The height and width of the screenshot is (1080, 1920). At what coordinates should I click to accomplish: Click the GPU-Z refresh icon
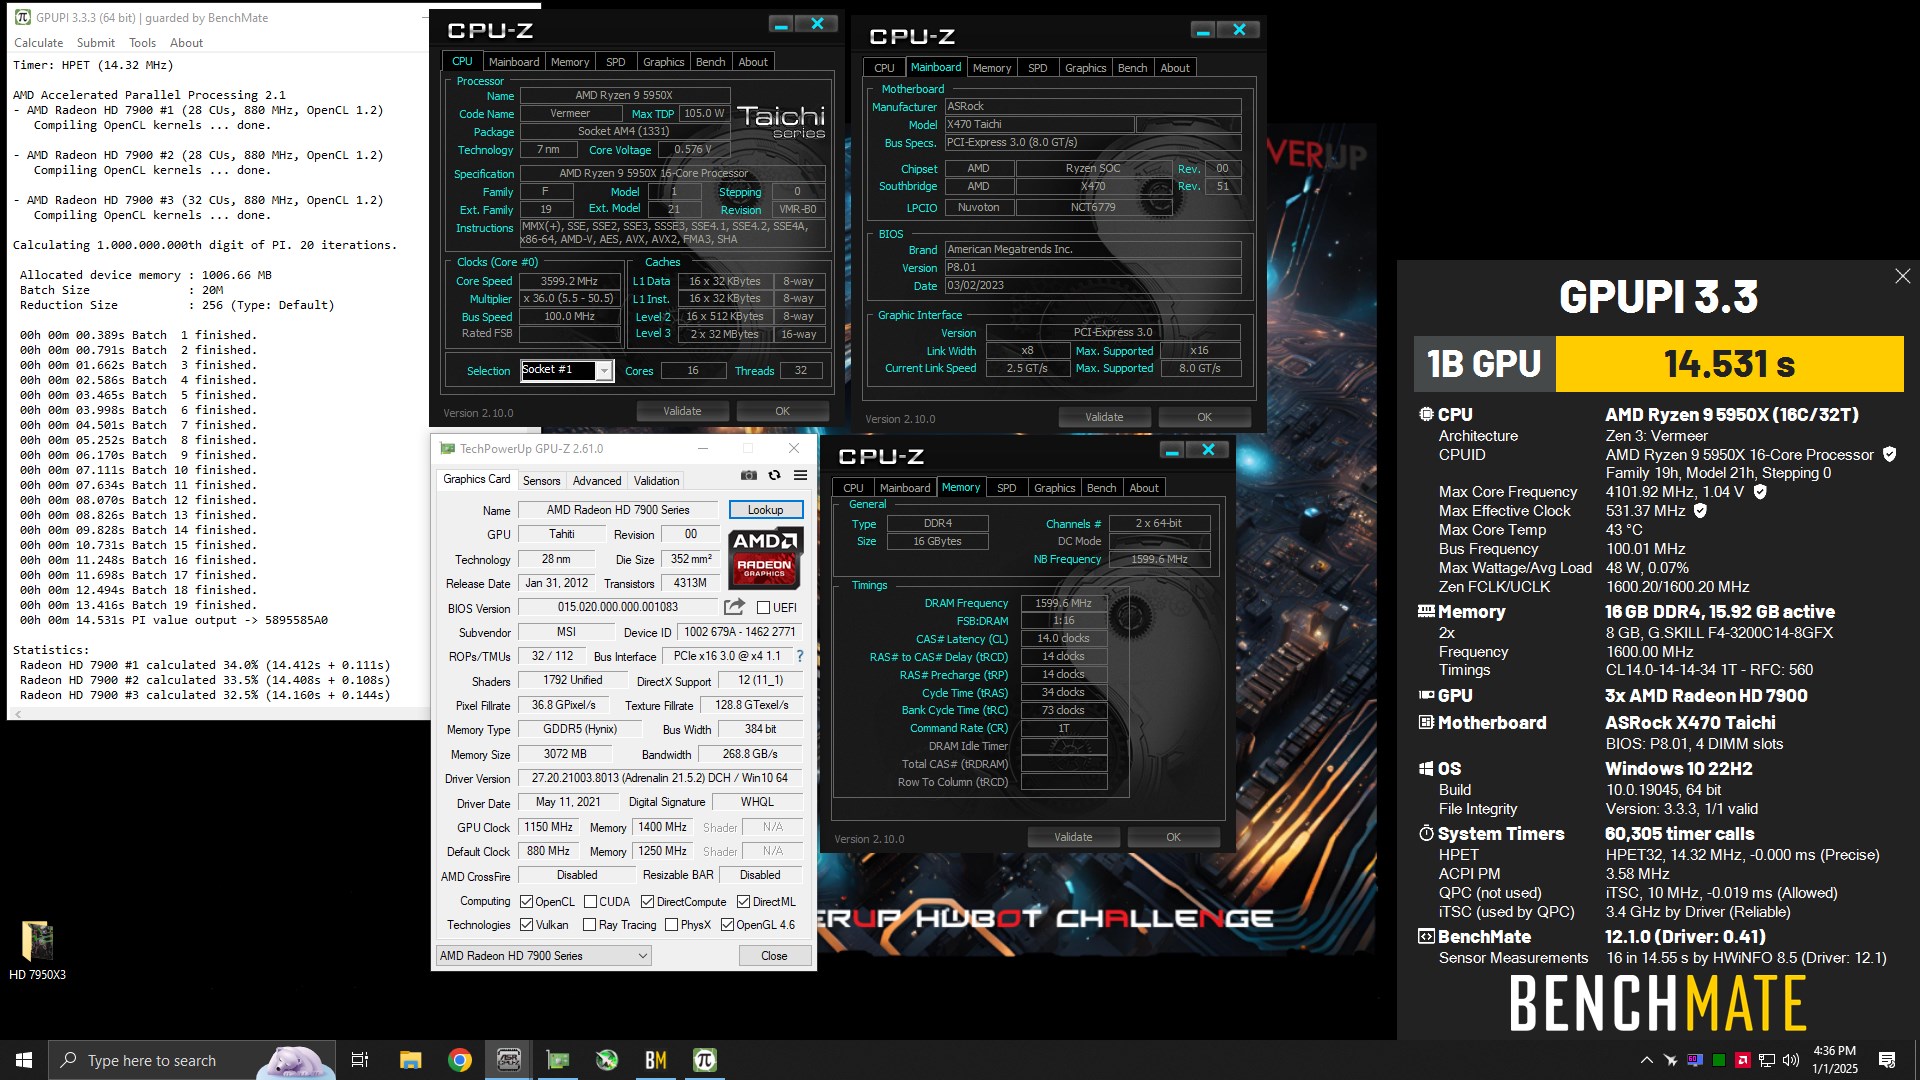pyautogui.click(x=774, y=476)
